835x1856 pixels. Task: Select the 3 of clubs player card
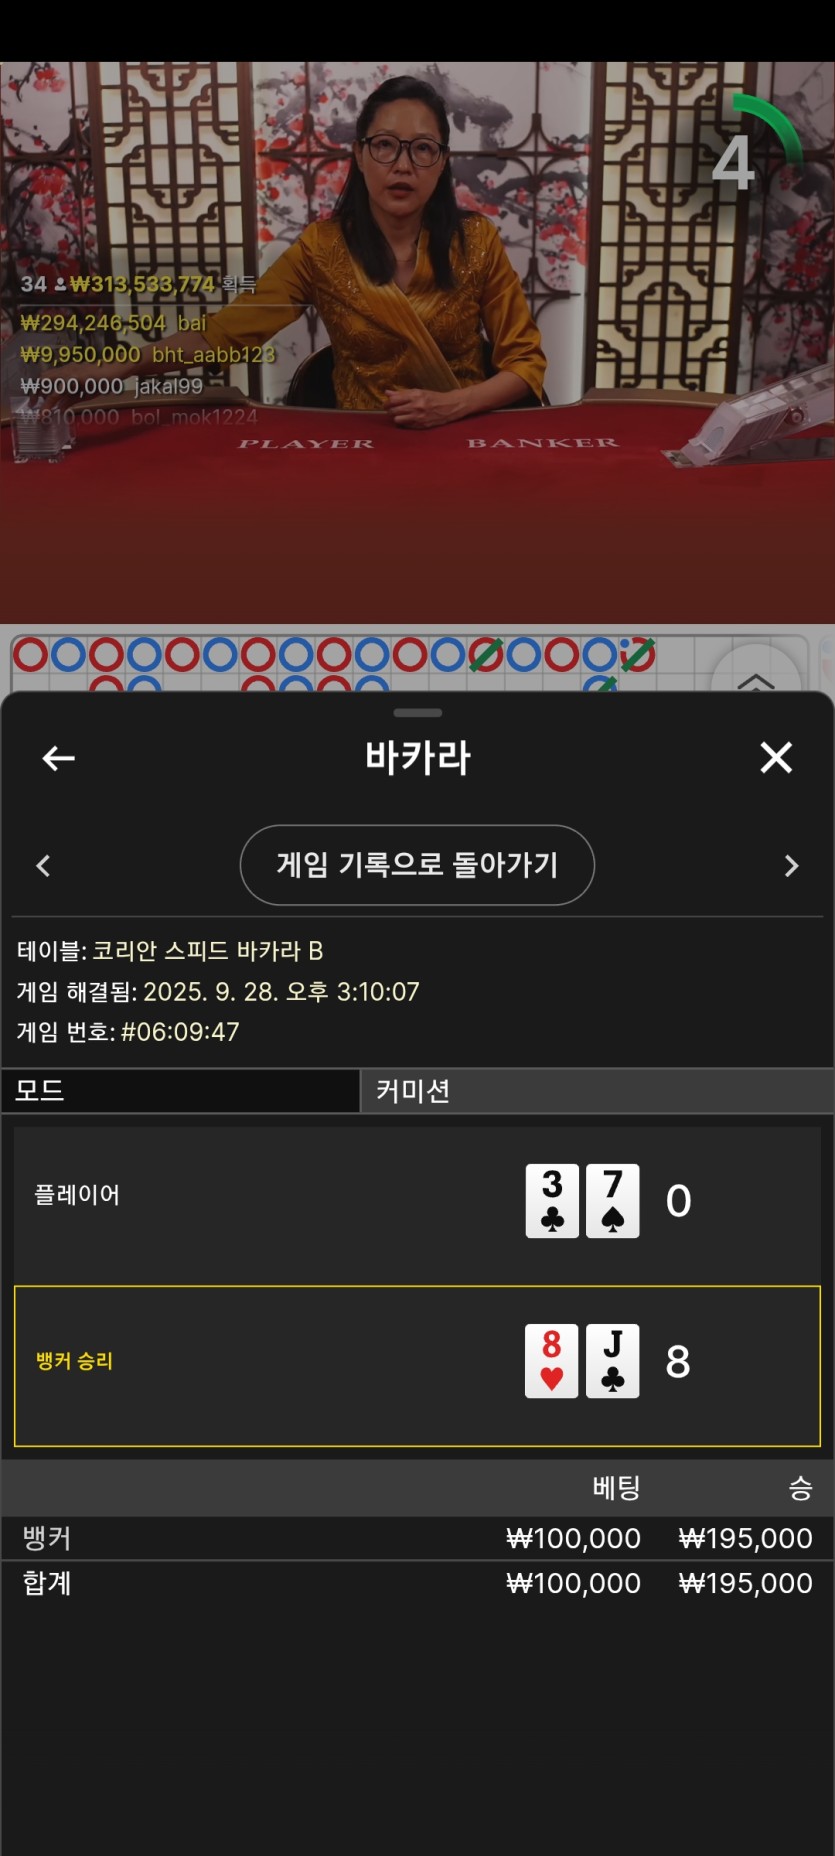(552, 1201)
